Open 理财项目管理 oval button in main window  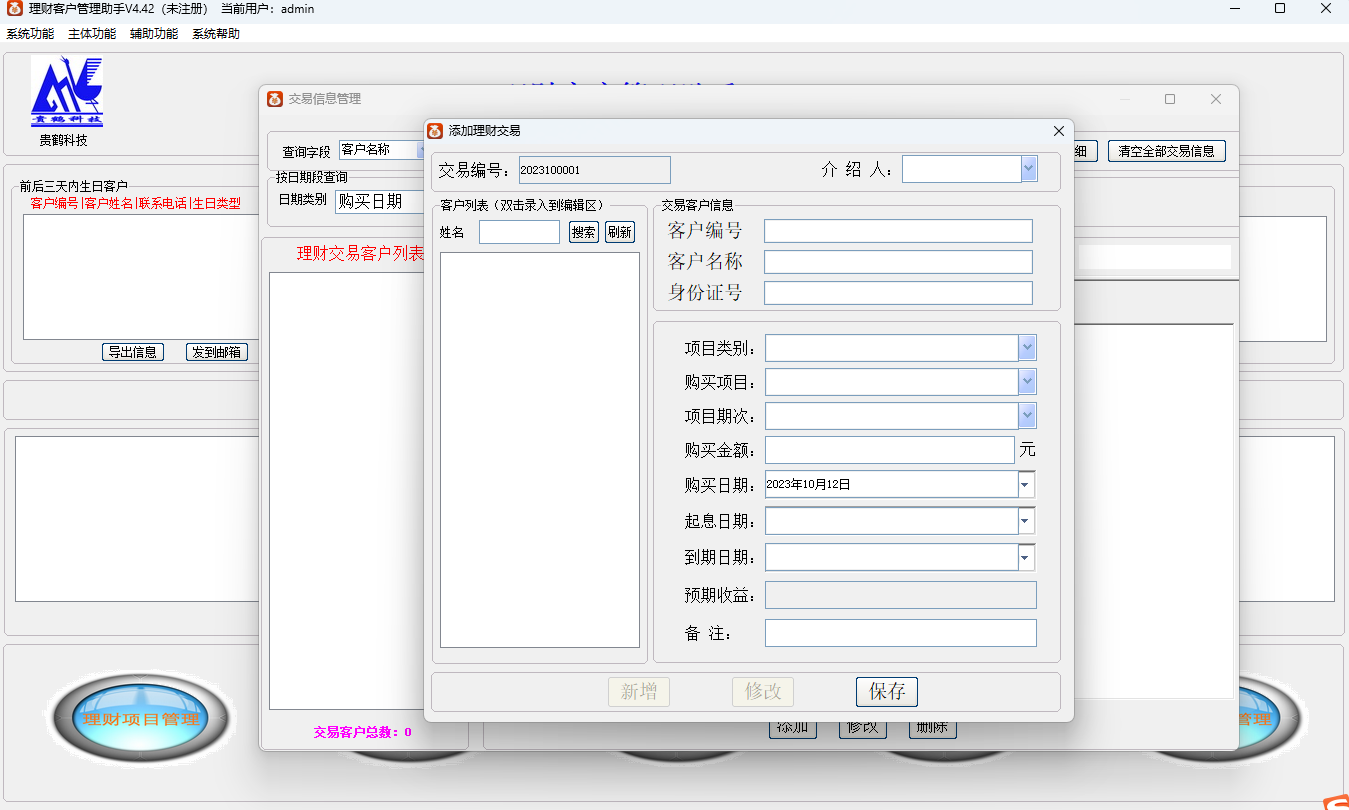[140, 719]
